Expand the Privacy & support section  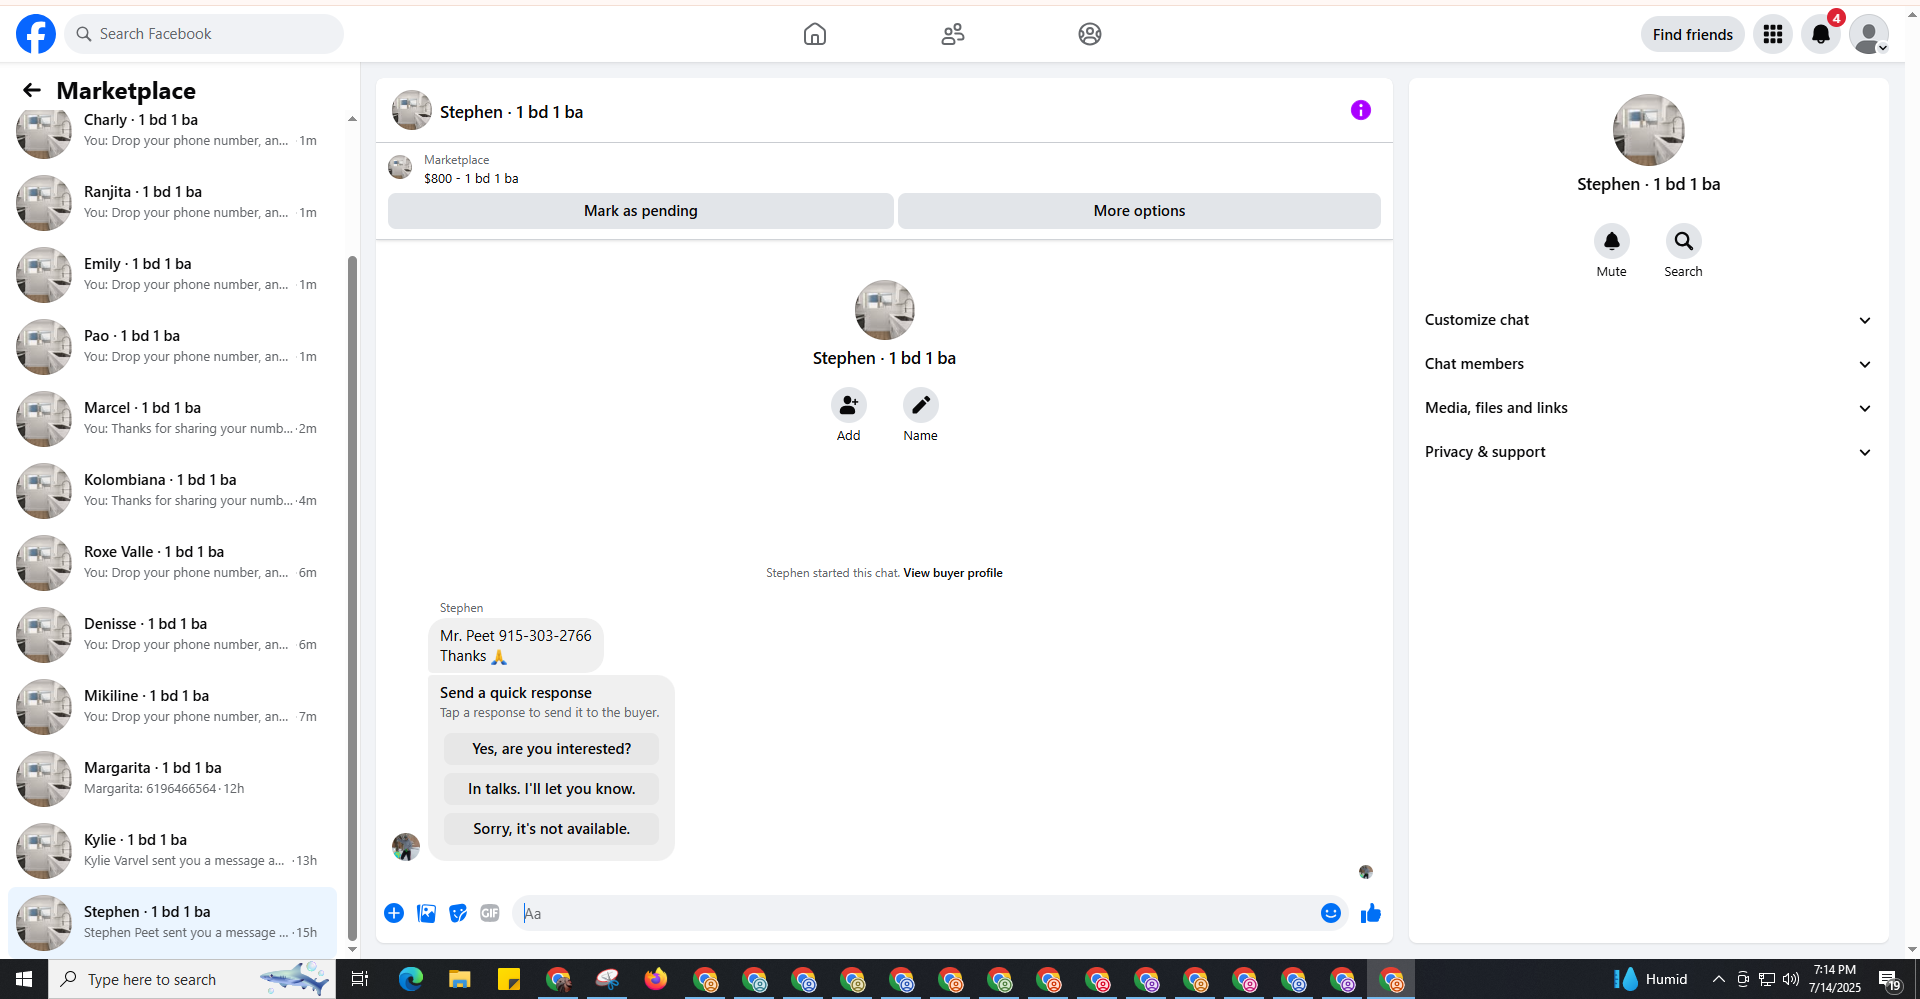click(1649, 452)
